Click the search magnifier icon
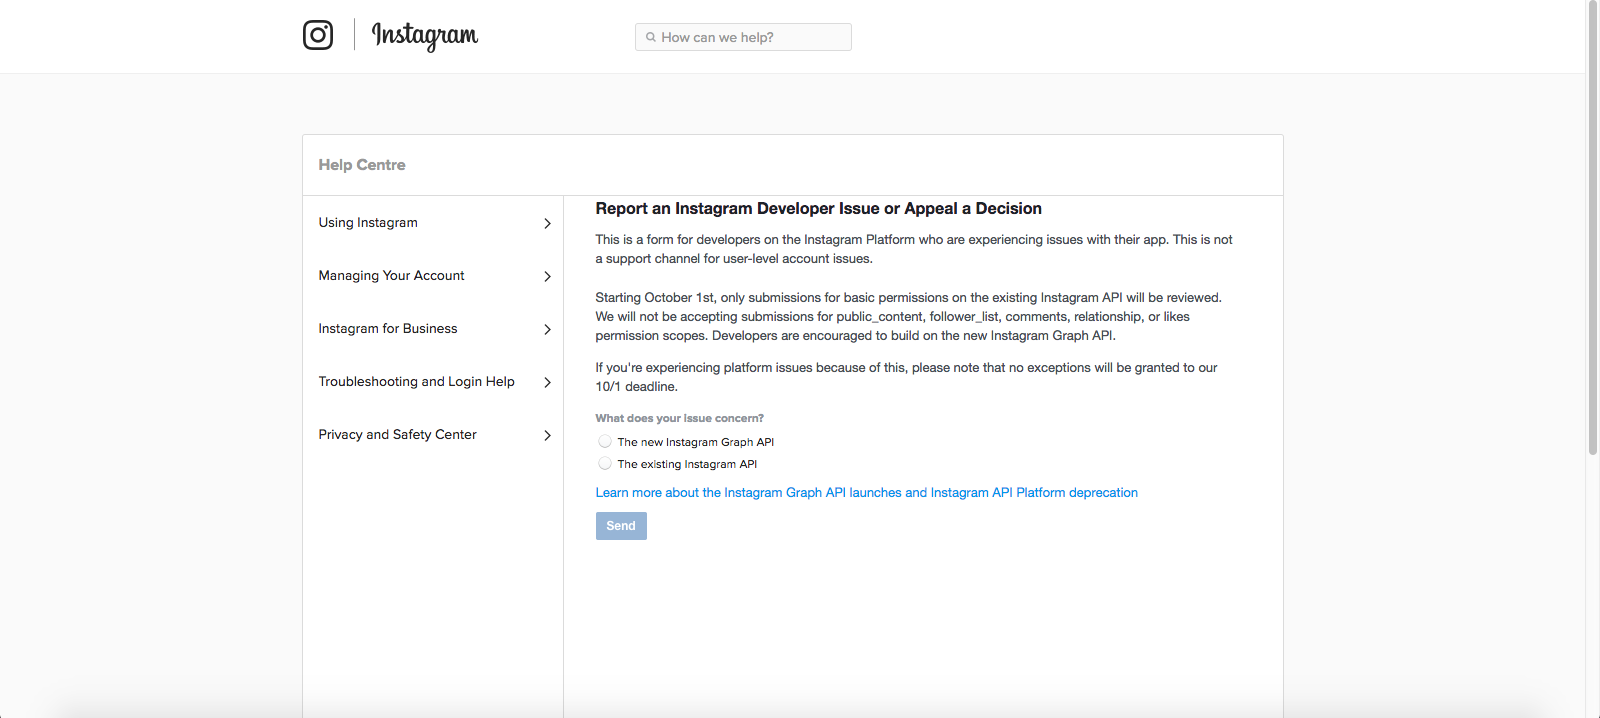This screenshot has width=1600, height=718. click(651, 37)
